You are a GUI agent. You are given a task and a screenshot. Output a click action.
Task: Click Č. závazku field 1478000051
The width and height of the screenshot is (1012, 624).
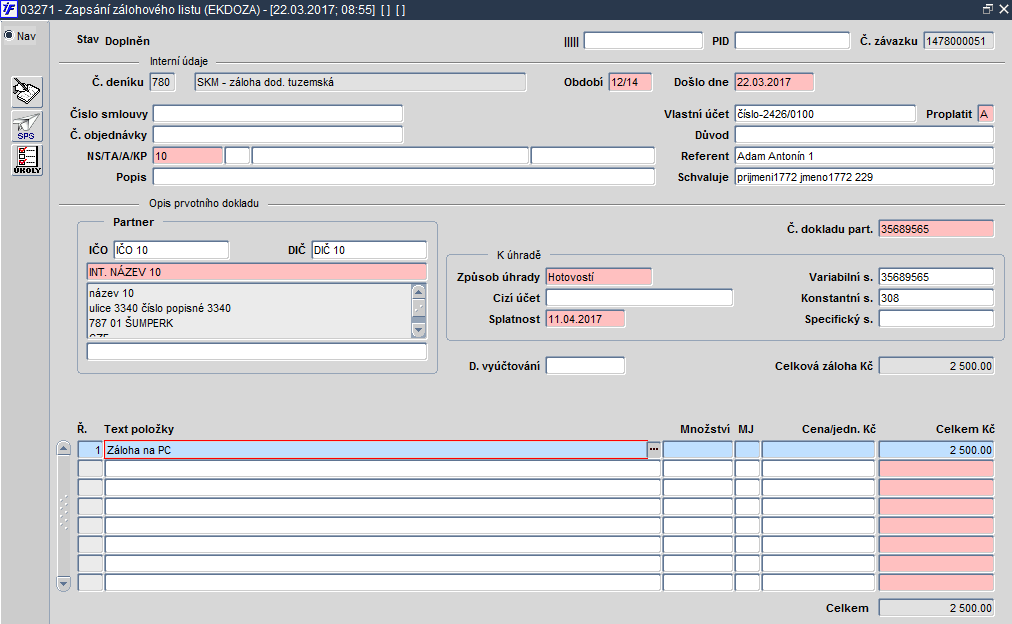958,41
